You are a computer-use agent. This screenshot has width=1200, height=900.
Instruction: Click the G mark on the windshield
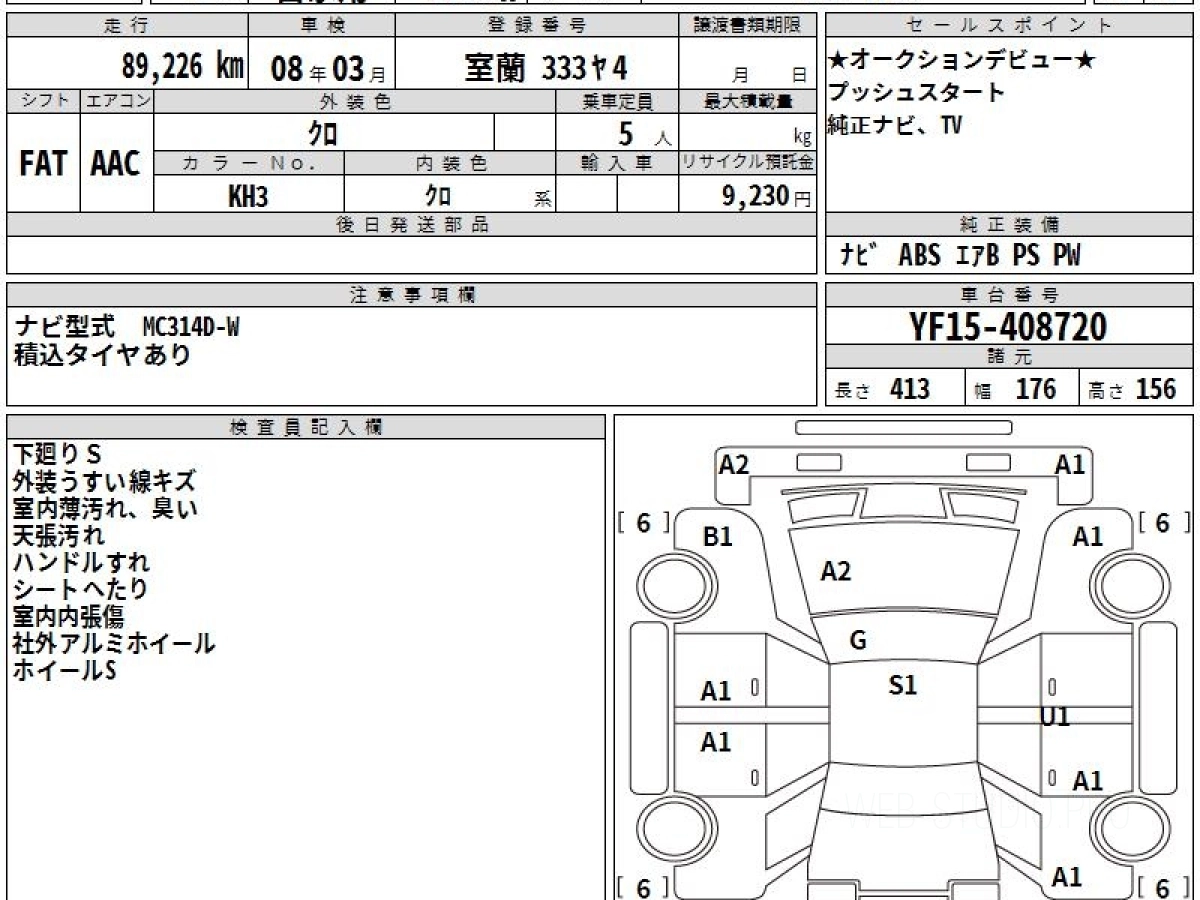857,641
